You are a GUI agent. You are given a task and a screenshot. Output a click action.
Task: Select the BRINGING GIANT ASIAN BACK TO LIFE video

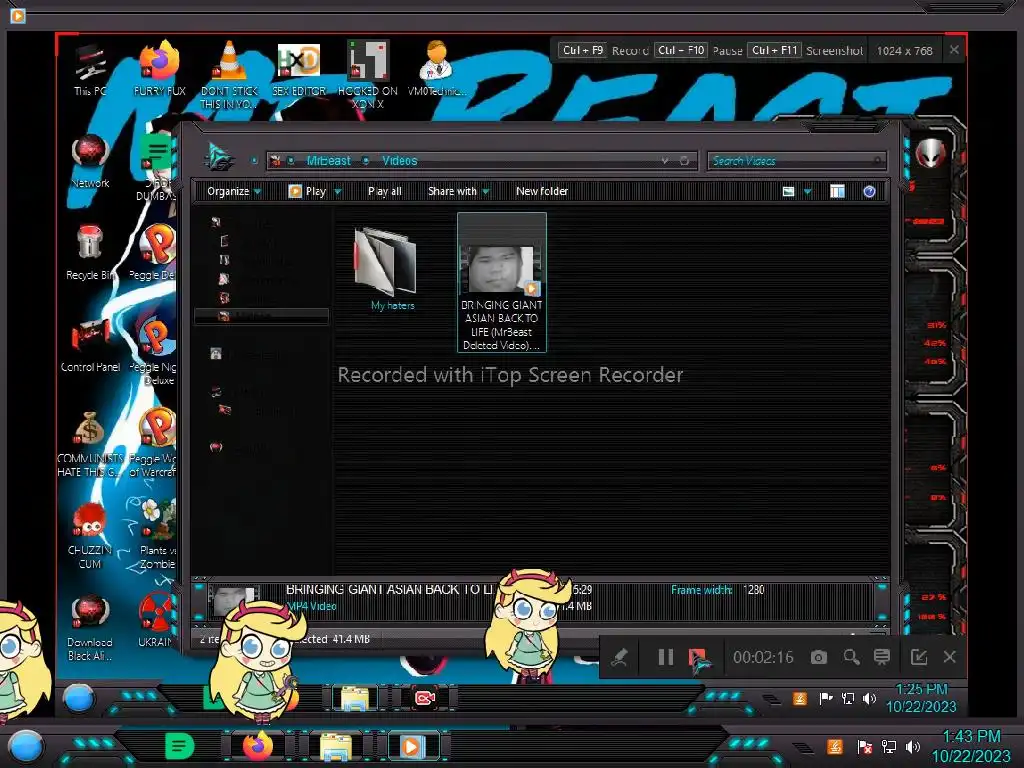point(502,282)
